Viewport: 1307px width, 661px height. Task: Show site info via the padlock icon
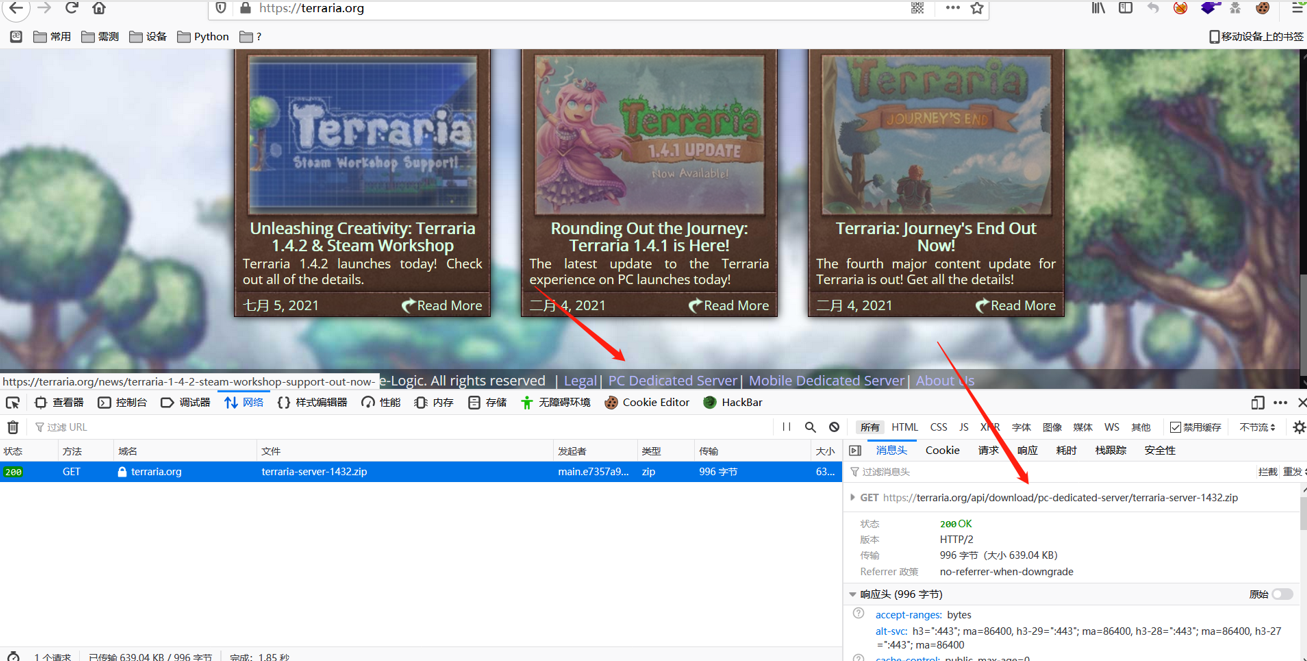[x=245, y=8]
